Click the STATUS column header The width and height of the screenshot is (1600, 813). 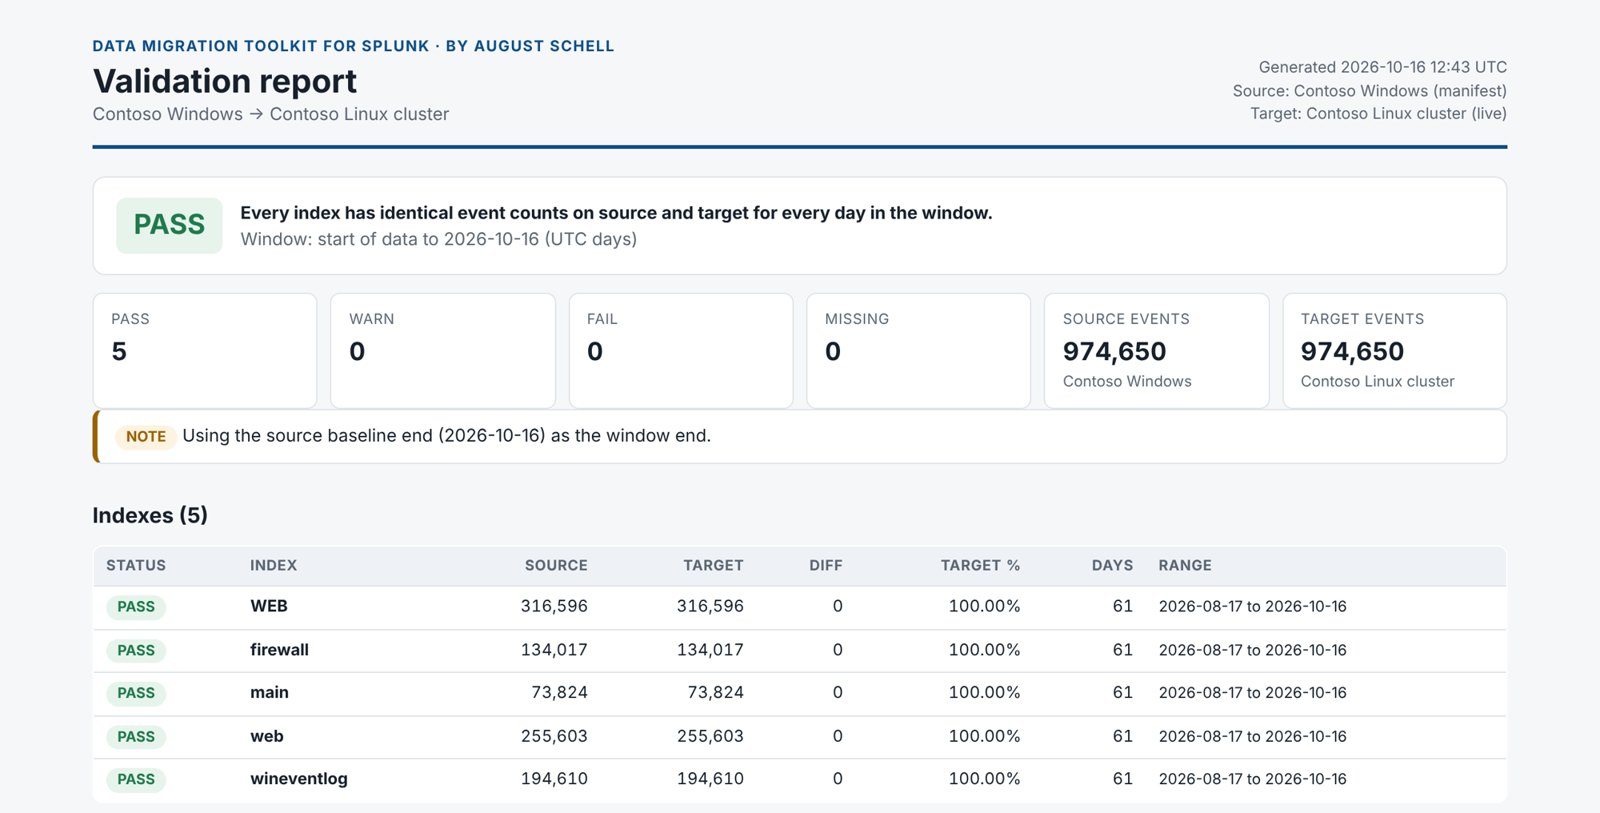click(x=136, y=565)
